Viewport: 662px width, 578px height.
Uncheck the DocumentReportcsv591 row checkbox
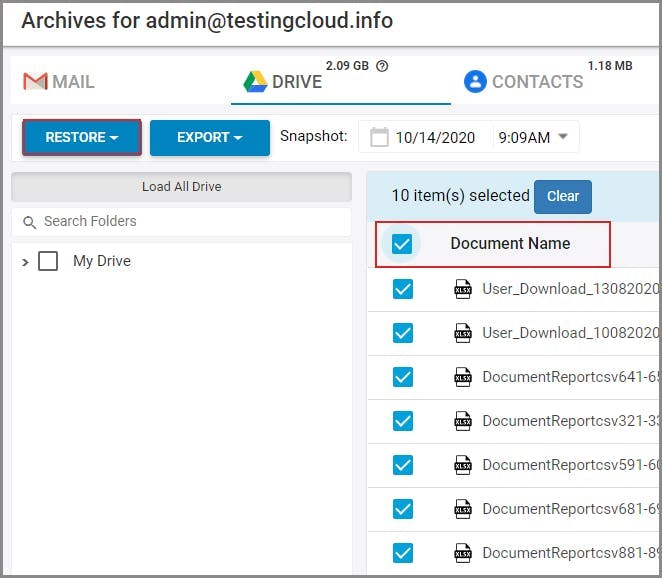click(x=402, y=465)
